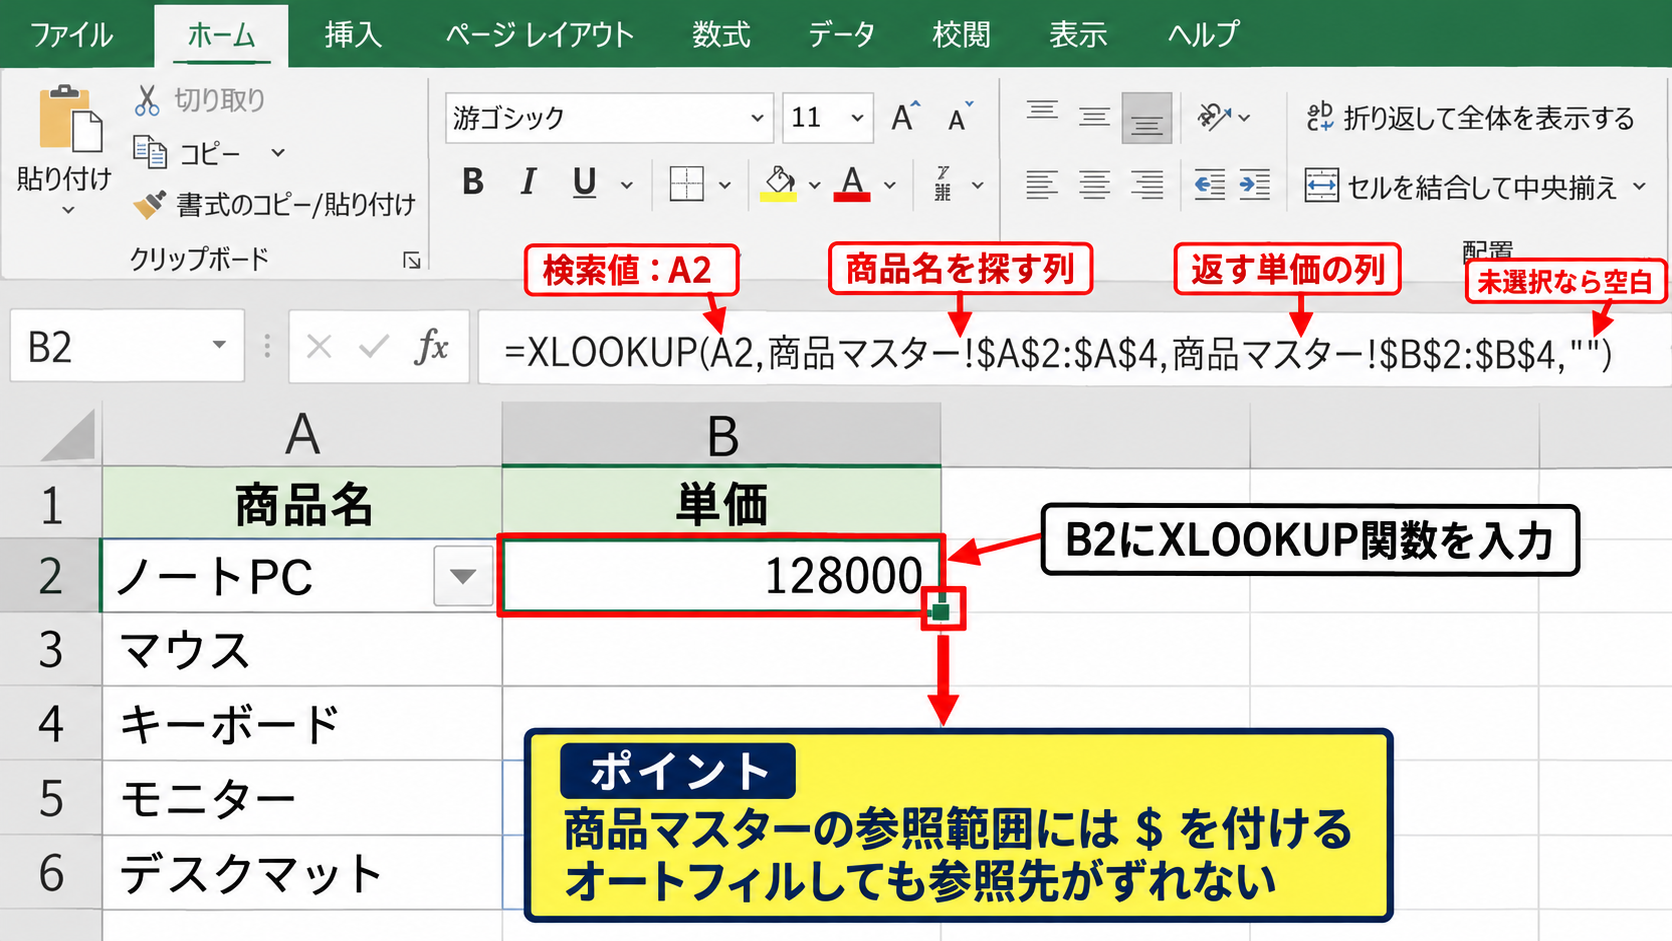Image resolution: width=1672 pixels, height=941 pixels.
Task: Open the cell A2 validation list dropdown
Action: [x=463, y=576]
